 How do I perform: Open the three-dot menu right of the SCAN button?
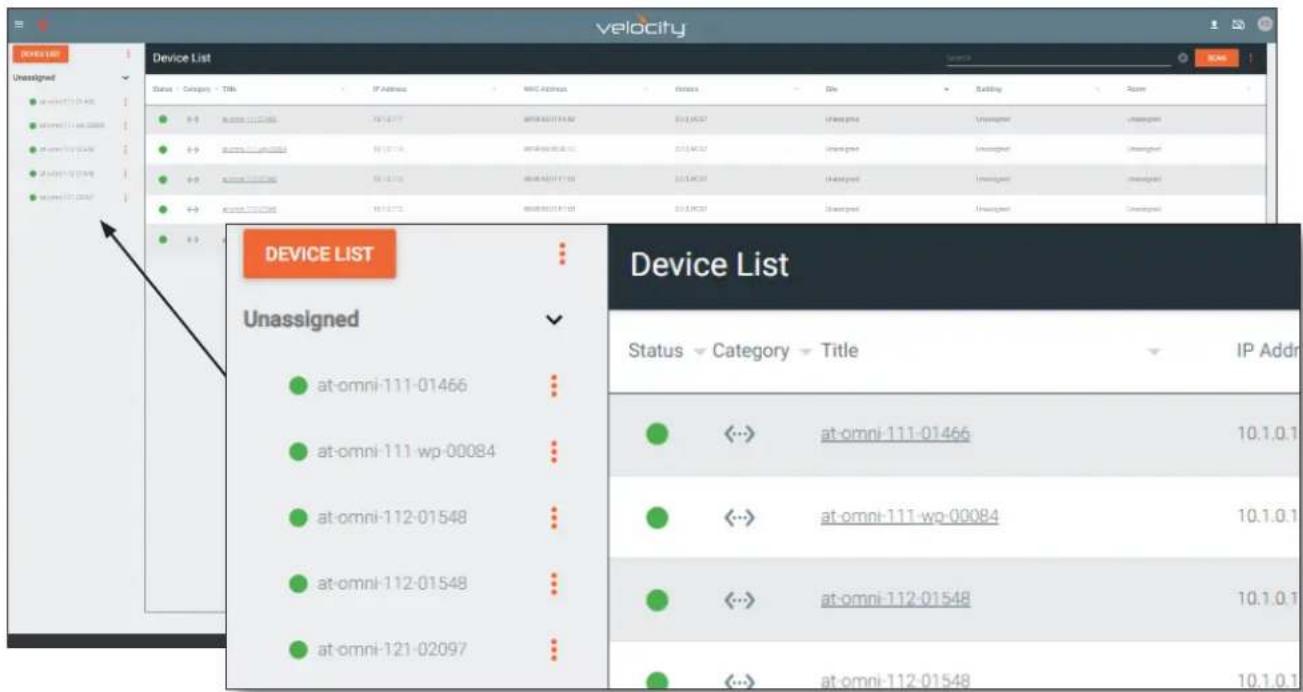pyautogui.click(x=1250, y=59)
